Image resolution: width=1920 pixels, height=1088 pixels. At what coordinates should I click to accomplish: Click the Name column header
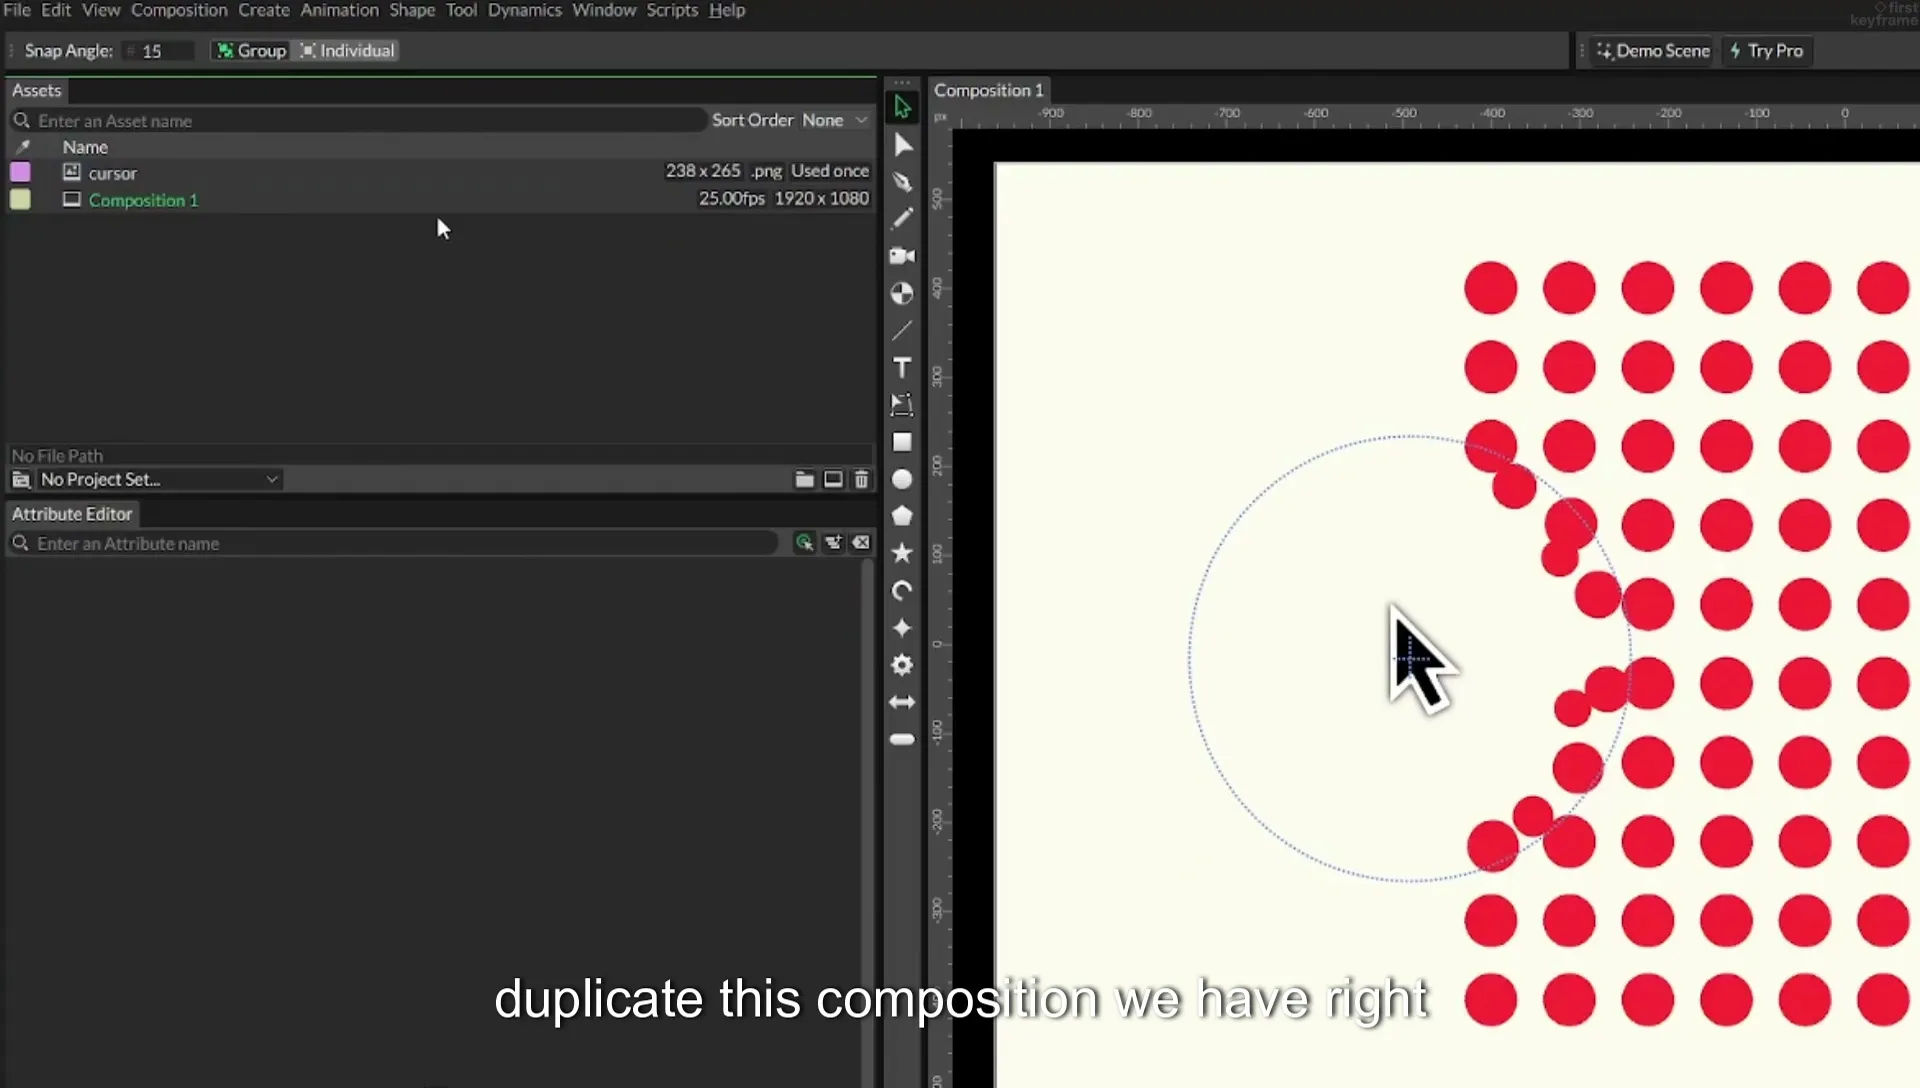[85, 147]
